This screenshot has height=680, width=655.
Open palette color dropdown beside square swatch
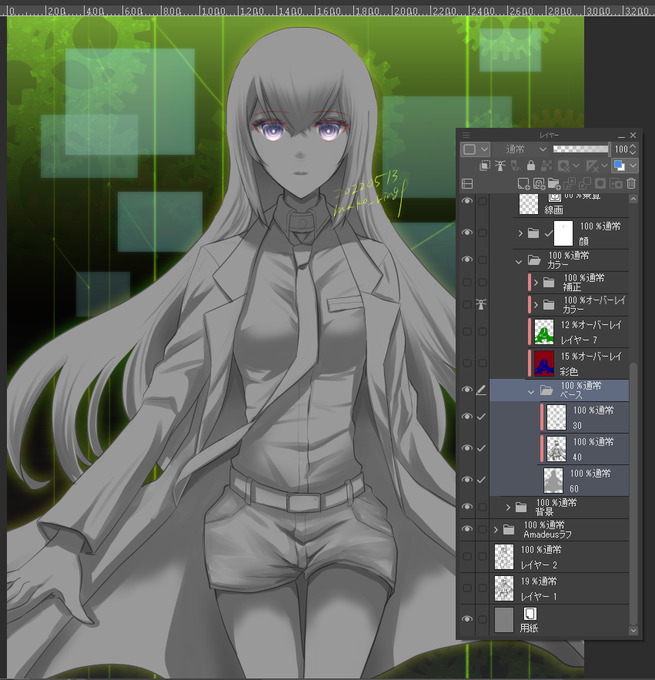pyautogui.click(x=485, y=149)
